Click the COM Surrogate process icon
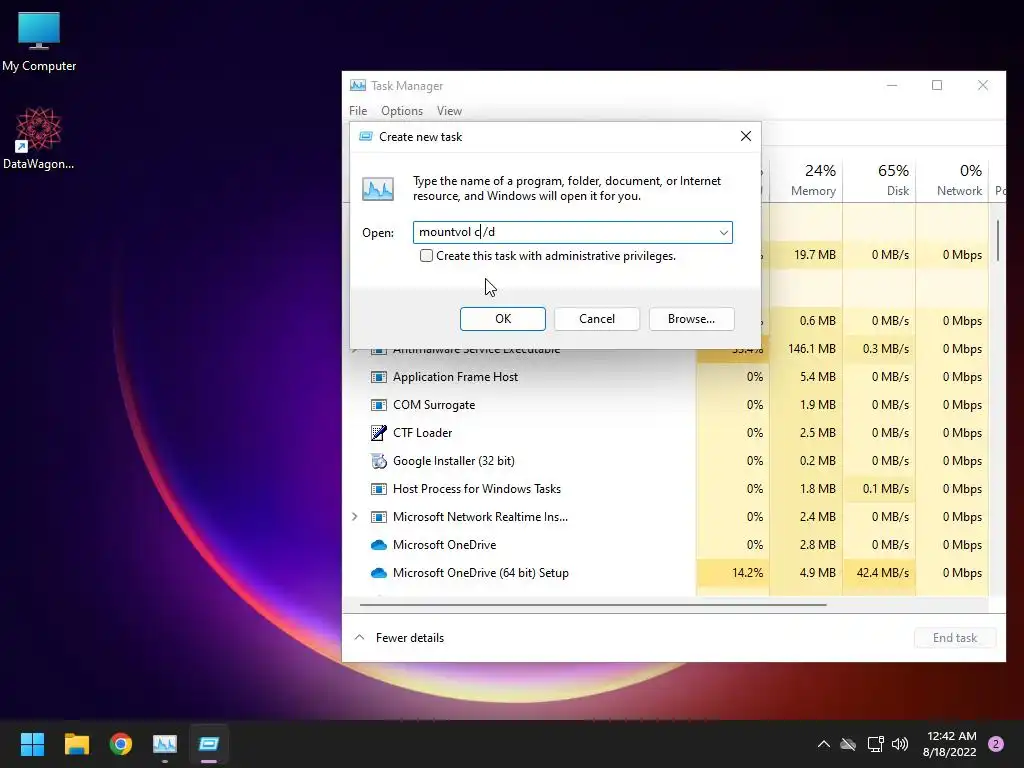This screenshot has height=768, width=1024. [x=378, y=405]
